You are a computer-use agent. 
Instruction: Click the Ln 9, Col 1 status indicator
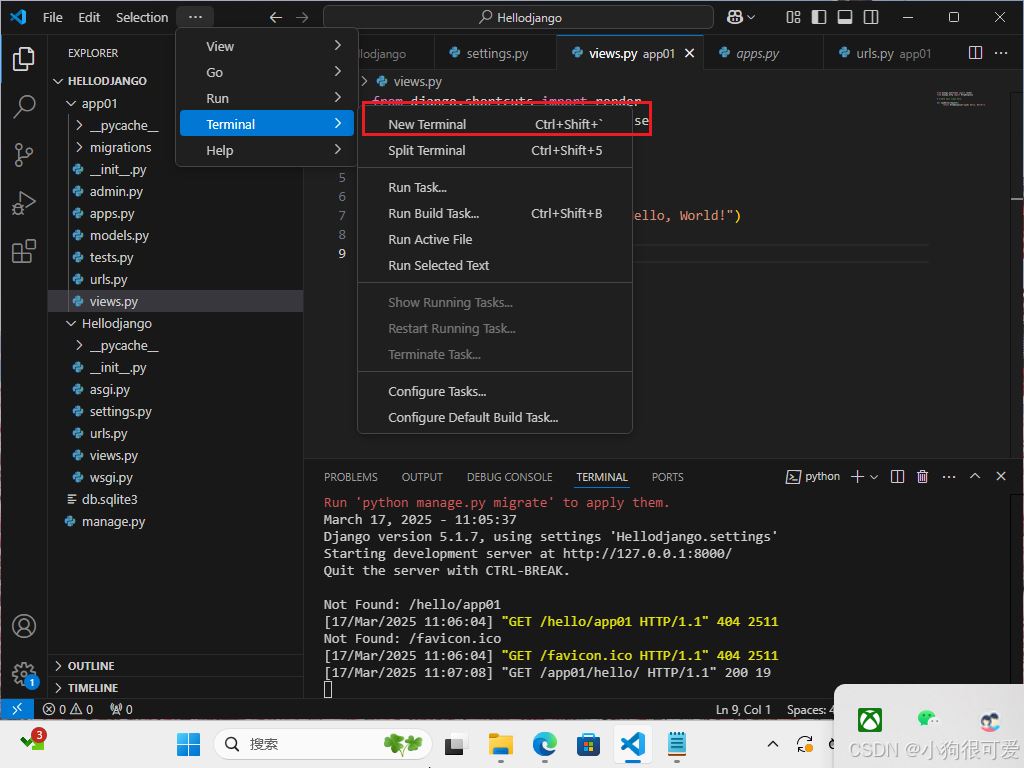[x=743, y=709]
